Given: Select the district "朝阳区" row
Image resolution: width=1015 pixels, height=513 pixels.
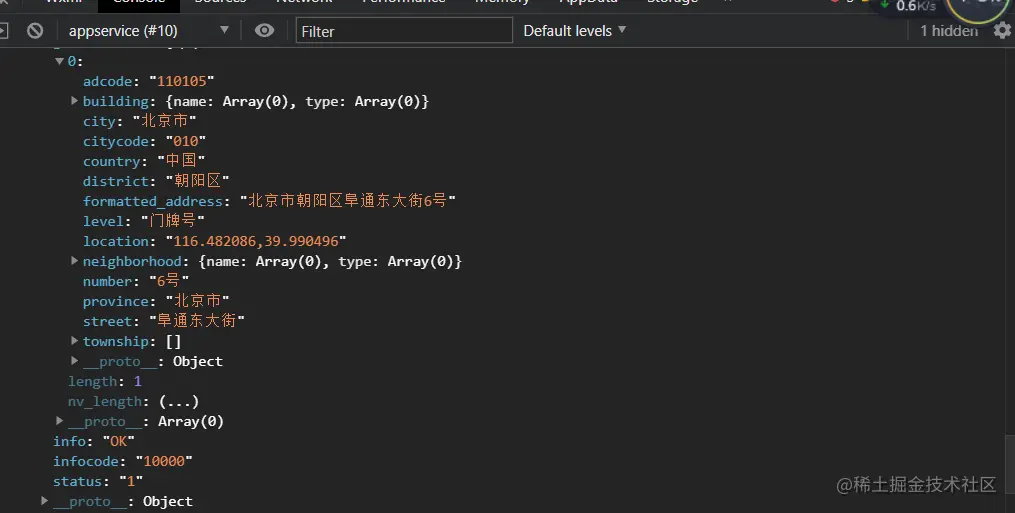Looking at the screenshot, I should coord(155,181).
